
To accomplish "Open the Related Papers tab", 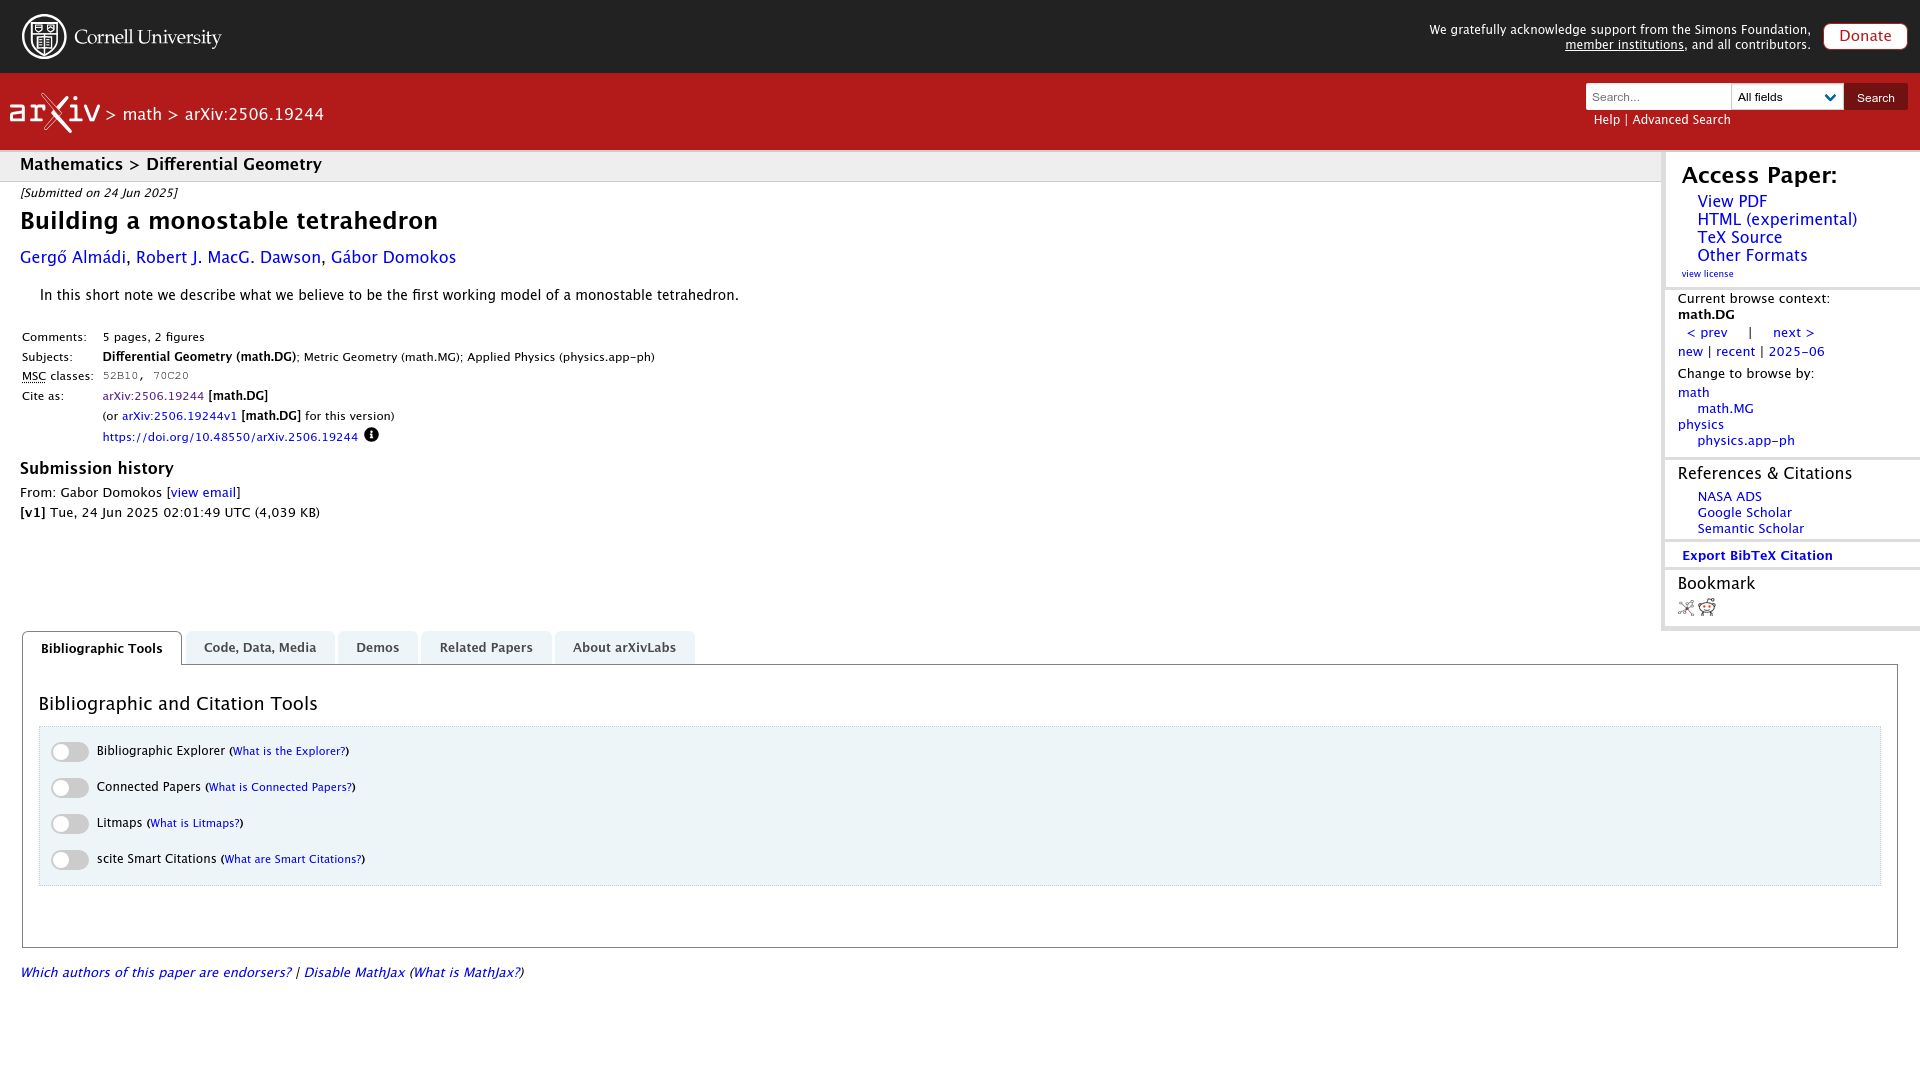I will pos(486,648).
